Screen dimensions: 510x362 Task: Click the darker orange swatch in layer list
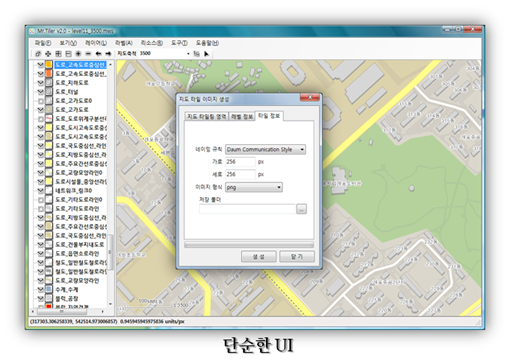pyautogui.click(x=49, y=73)
